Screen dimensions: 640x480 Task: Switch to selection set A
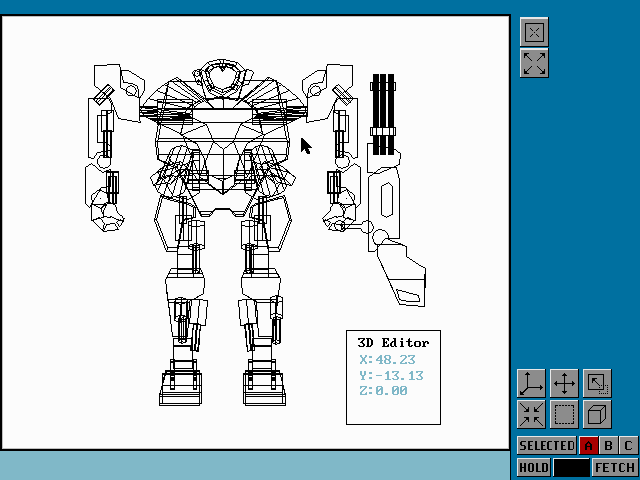(x=589, y=446)
